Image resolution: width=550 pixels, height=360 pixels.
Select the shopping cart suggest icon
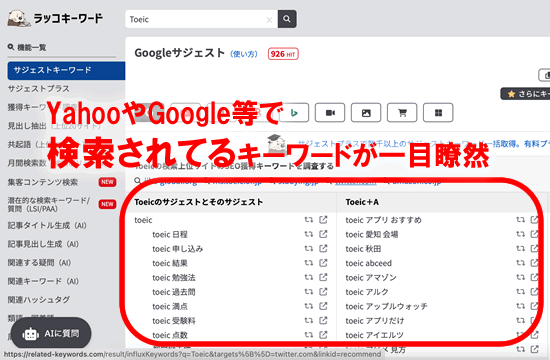pos(402,113)
